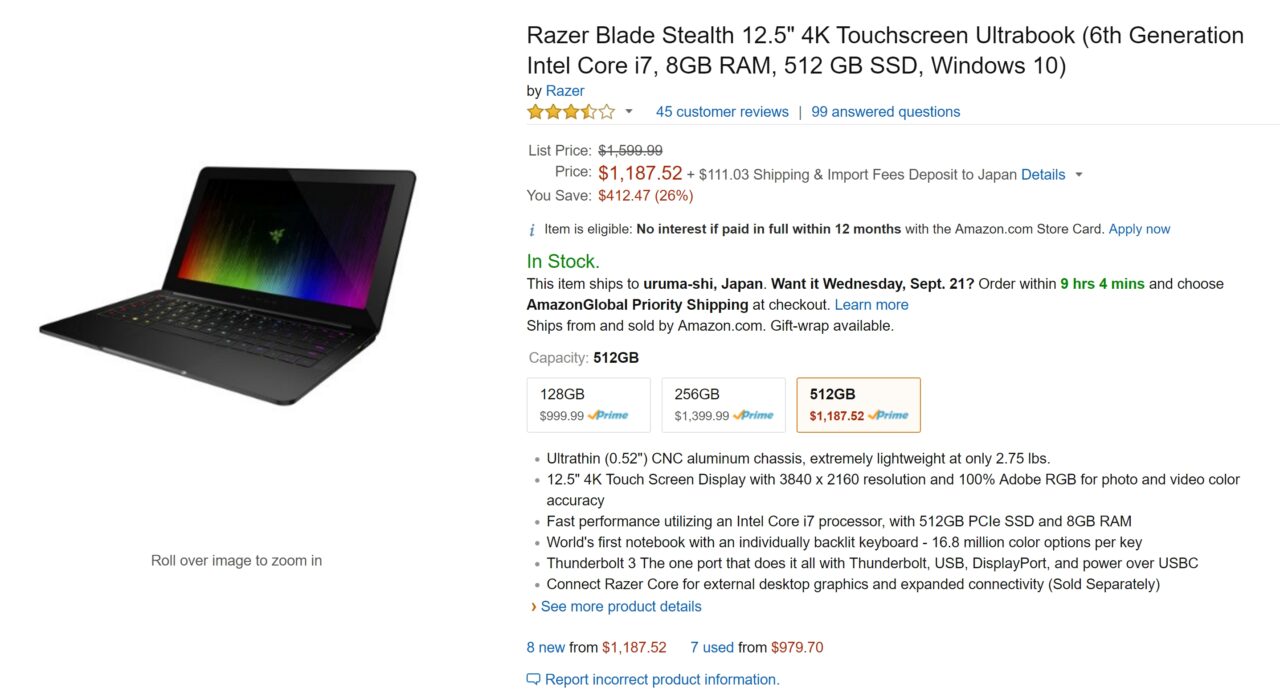Screen dimensions: 1280x693
Task: Click the Prime logo on 128GB option
Action: click(x=608, y=415)
